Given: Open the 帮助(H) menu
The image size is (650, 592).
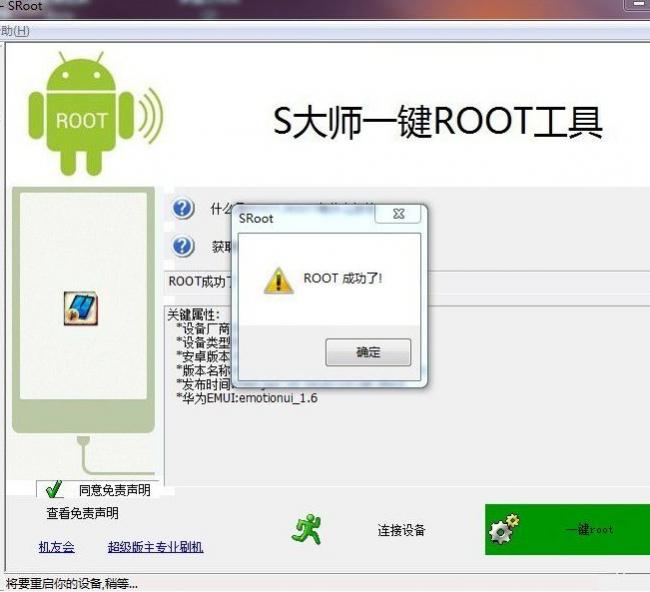Looking at the screenshot, I should (x=15, y=31).
